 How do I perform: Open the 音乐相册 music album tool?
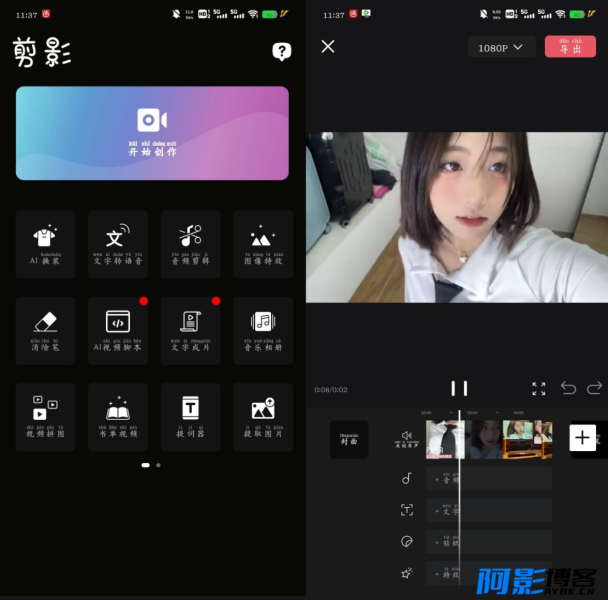263,329
